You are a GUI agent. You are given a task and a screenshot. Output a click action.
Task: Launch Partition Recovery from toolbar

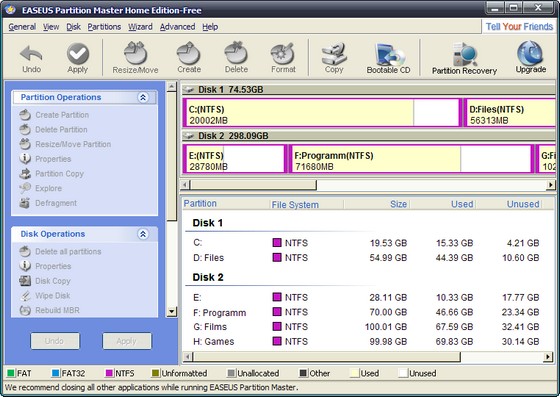pyautogui.click(x=464, y=59)
